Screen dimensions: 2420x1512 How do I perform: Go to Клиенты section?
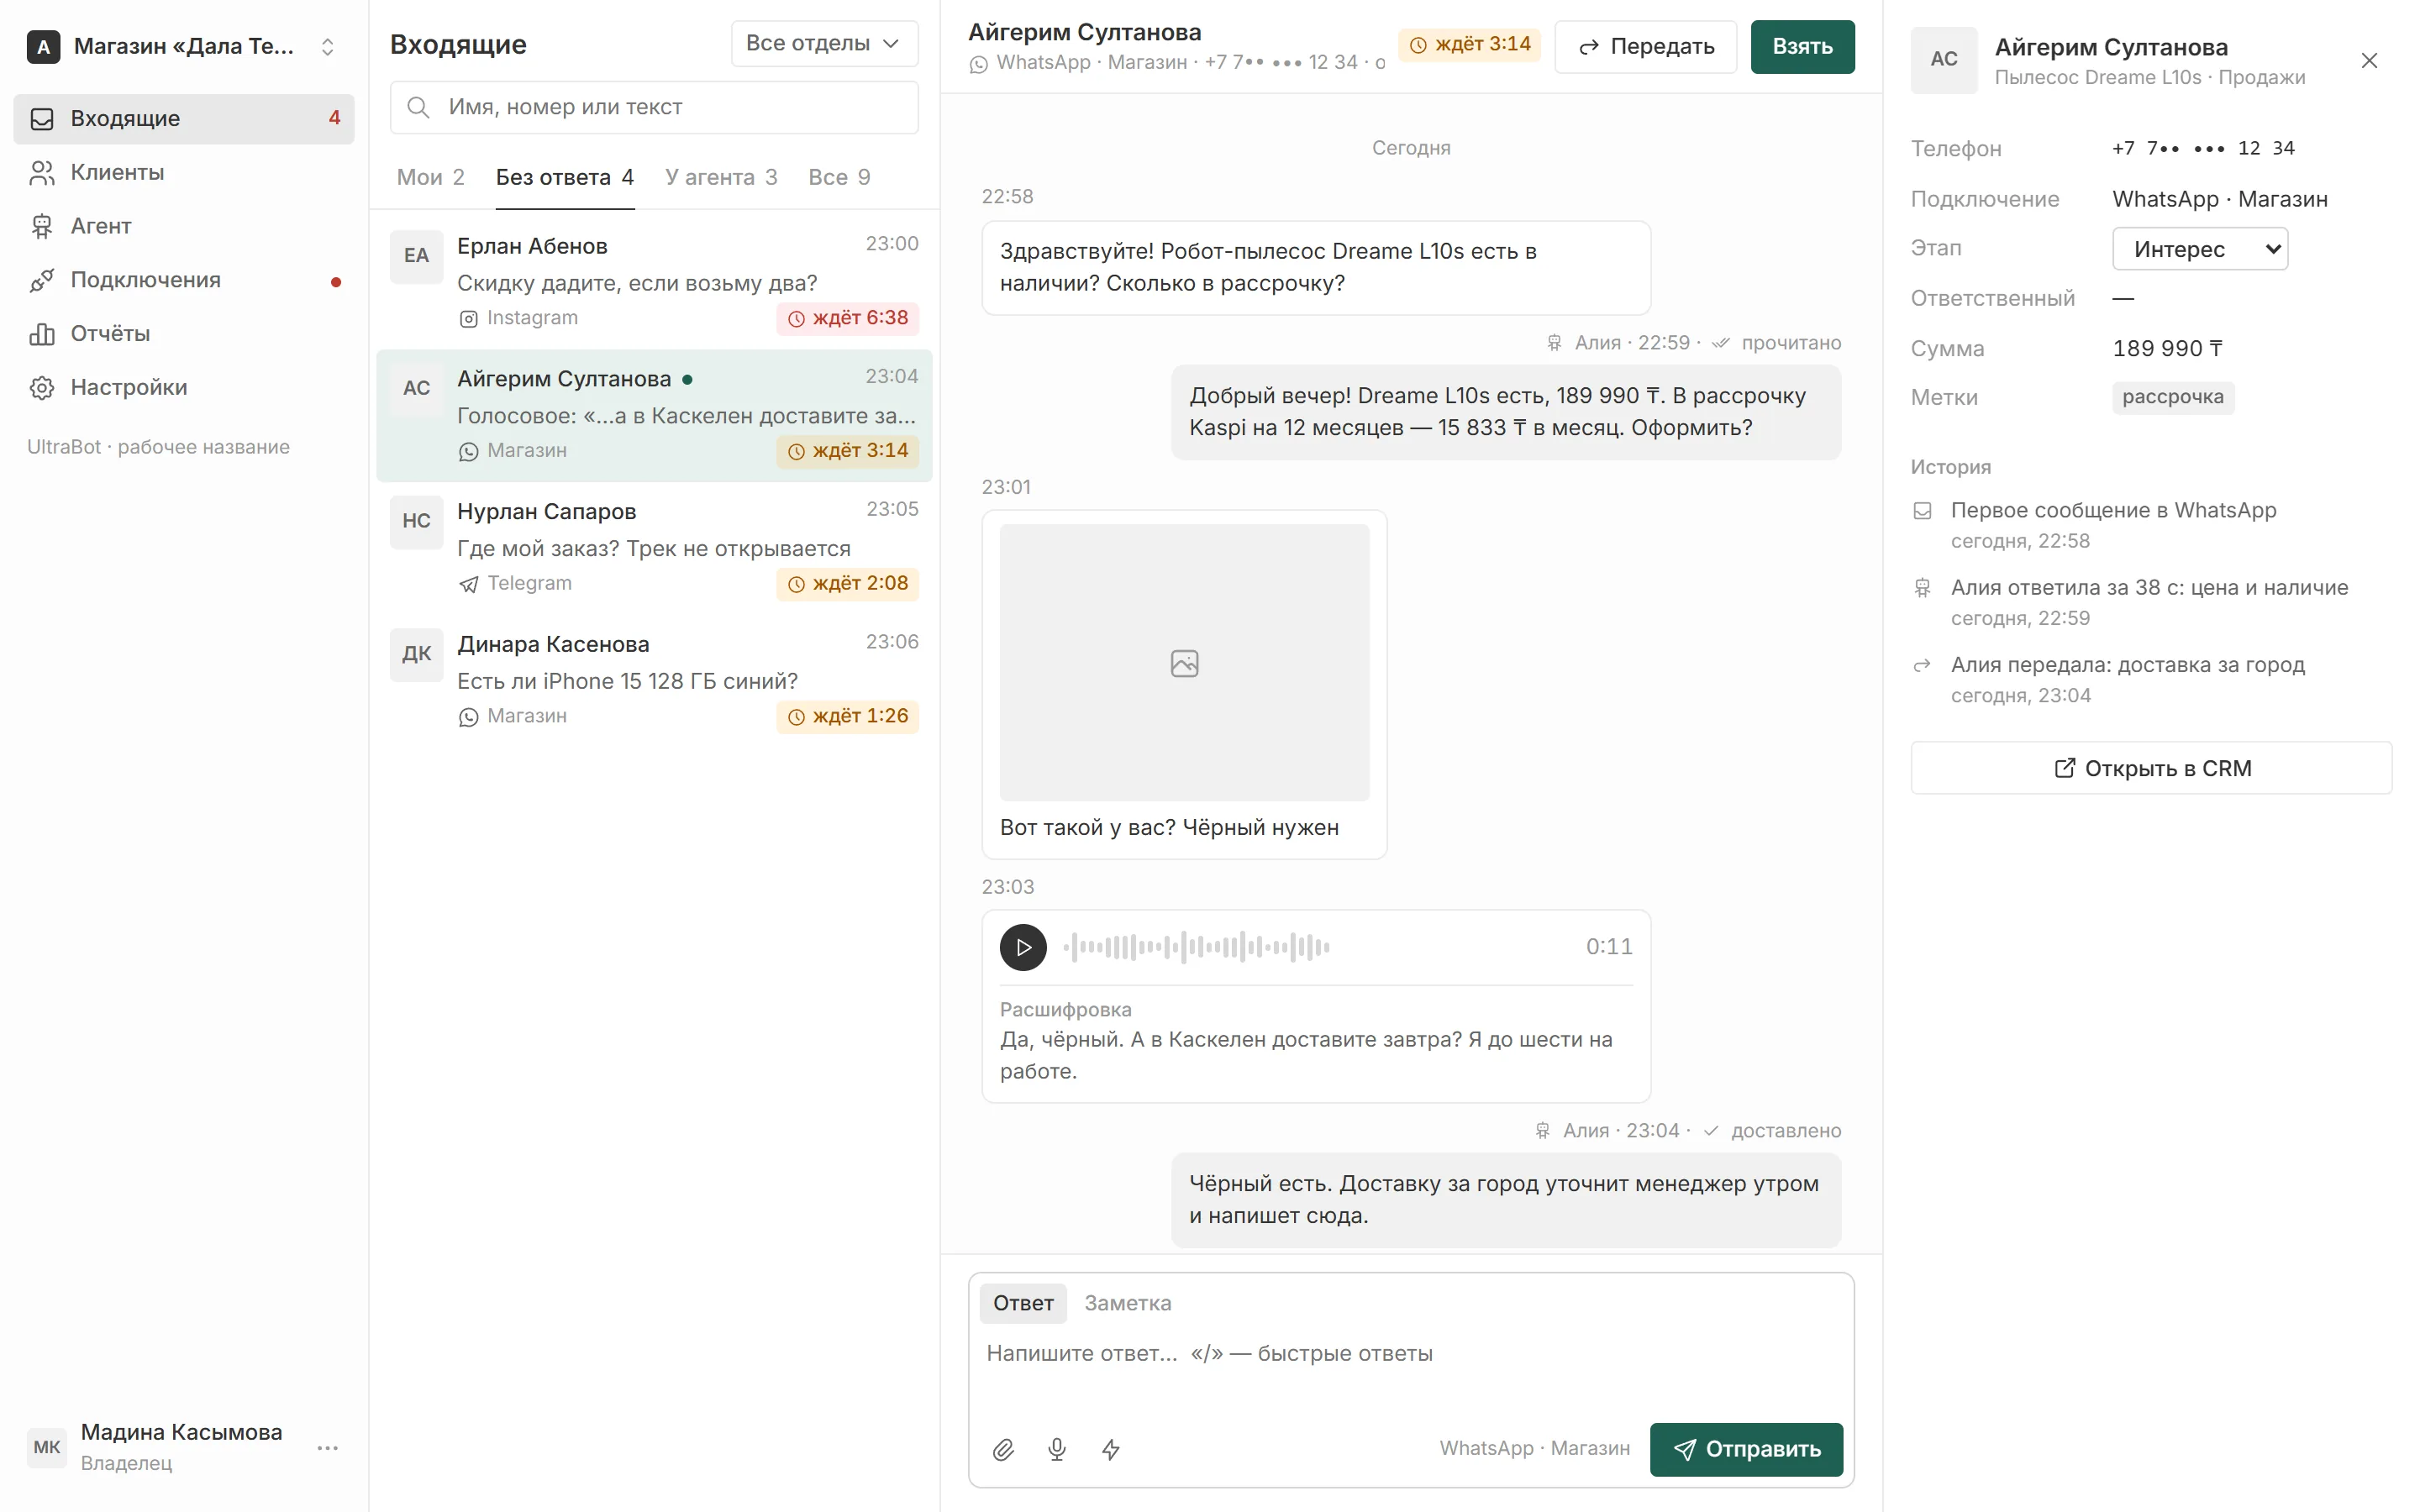point(184,173)
